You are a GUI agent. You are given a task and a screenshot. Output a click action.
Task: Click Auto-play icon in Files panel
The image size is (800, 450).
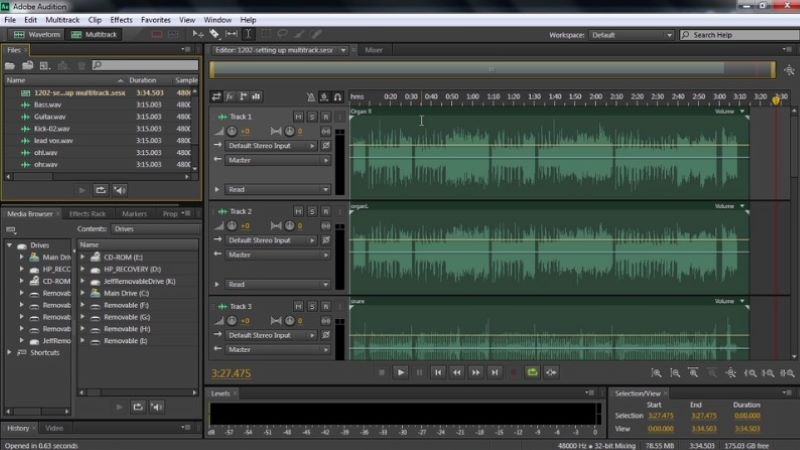[120, 190]
